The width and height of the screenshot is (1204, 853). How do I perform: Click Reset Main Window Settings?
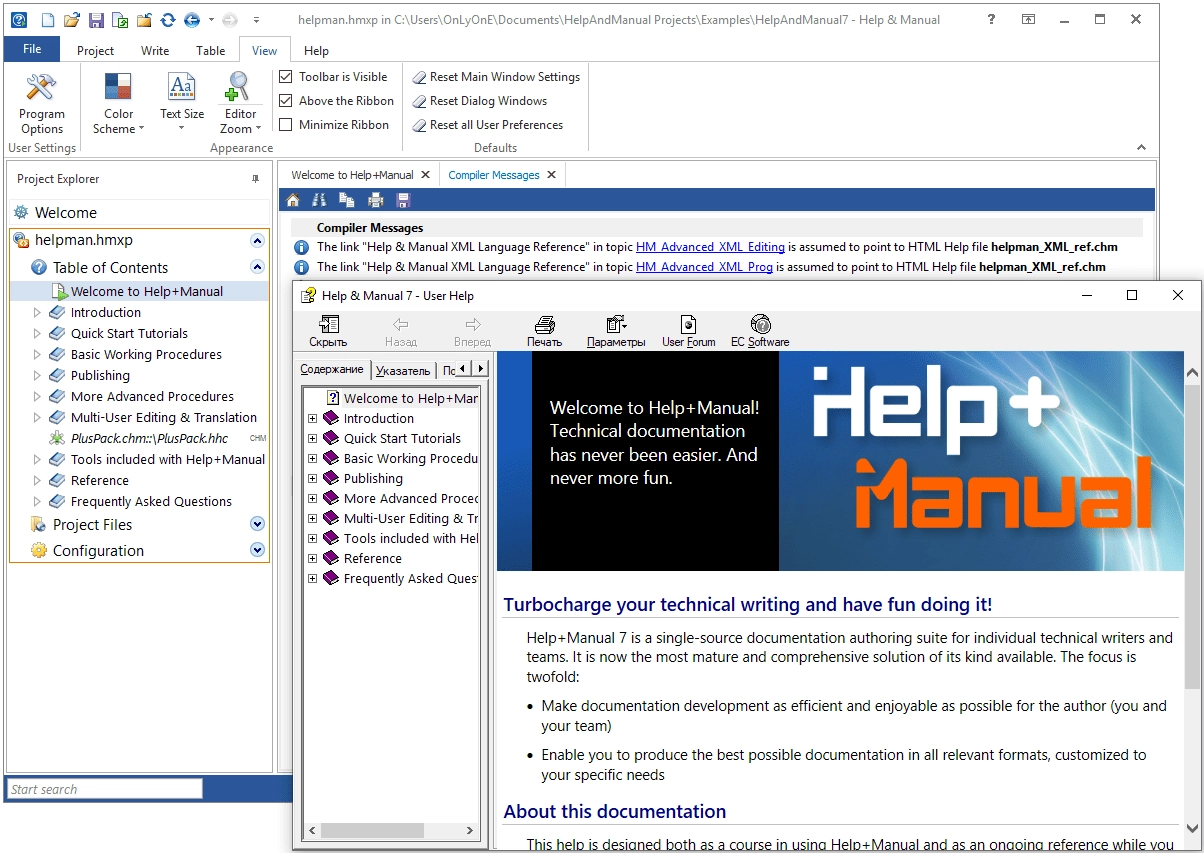coord(496,77)
